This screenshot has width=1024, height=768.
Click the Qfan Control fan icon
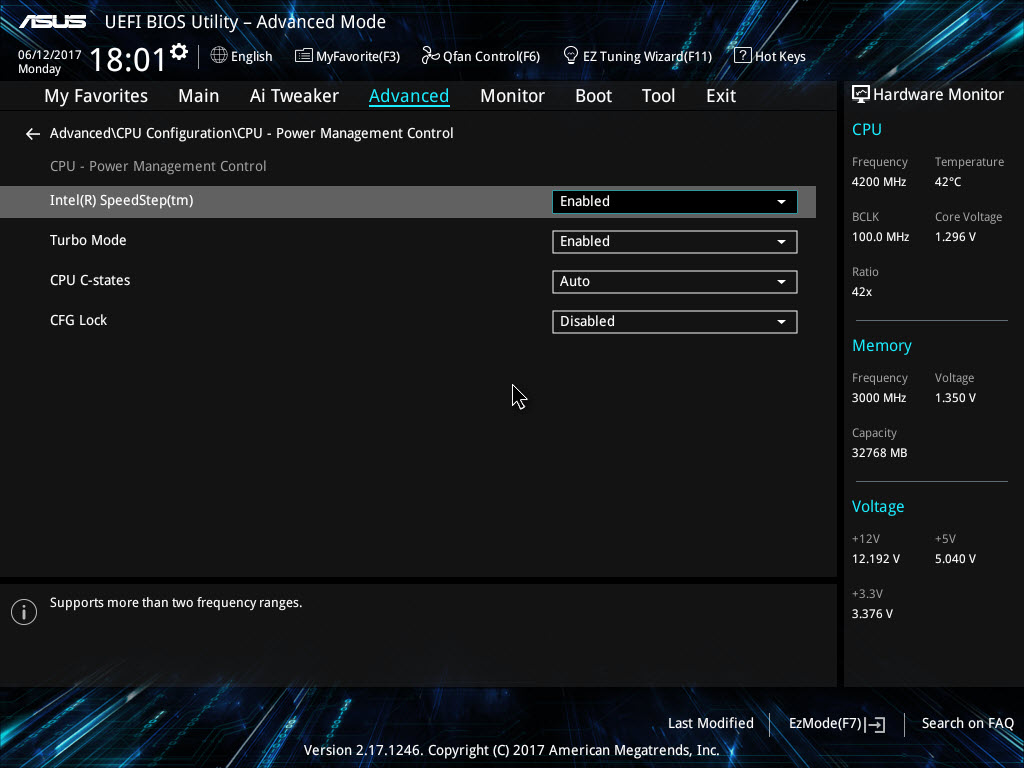click(x=430, y=56)
